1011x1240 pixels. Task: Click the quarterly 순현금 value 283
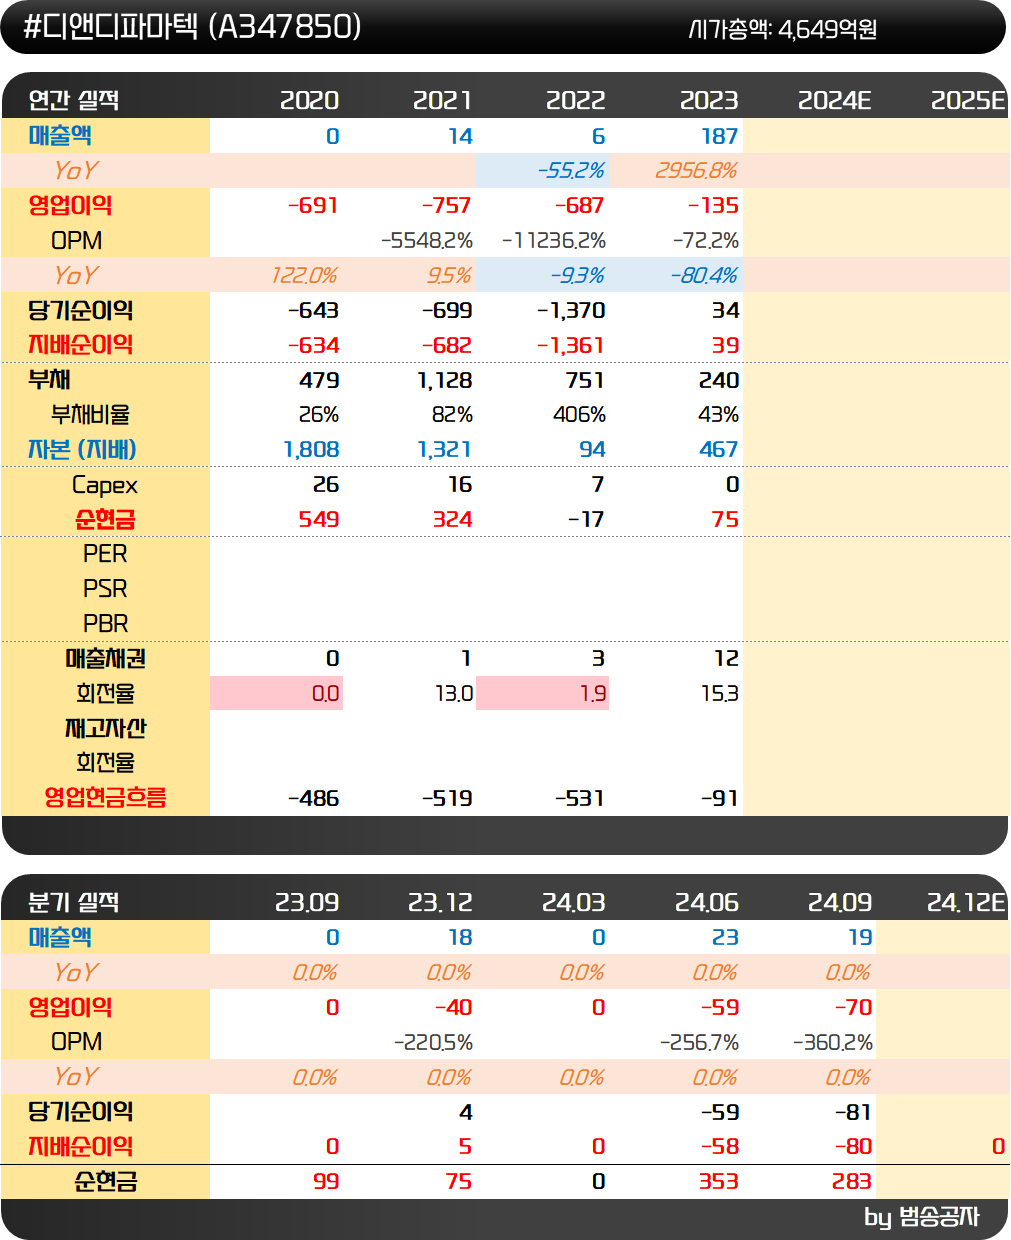pos(852,1182)
